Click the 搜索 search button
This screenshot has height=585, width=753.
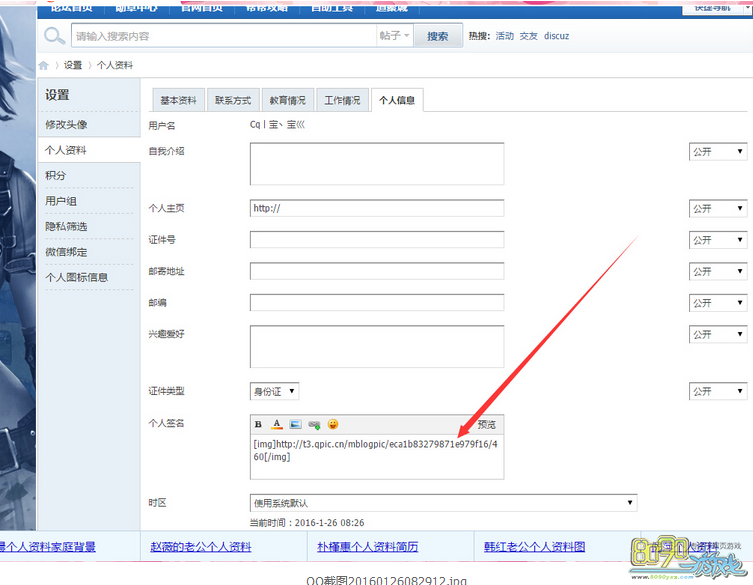point(437,36)
